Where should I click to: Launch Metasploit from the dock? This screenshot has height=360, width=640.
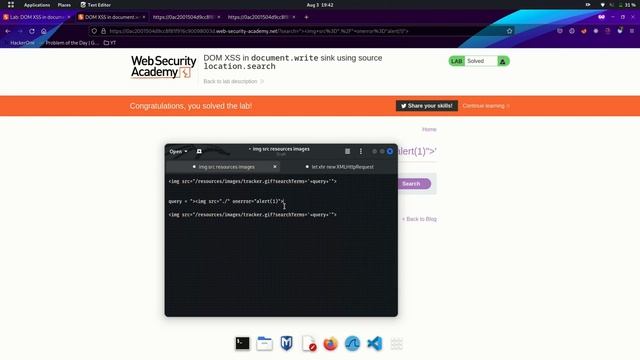287,343
